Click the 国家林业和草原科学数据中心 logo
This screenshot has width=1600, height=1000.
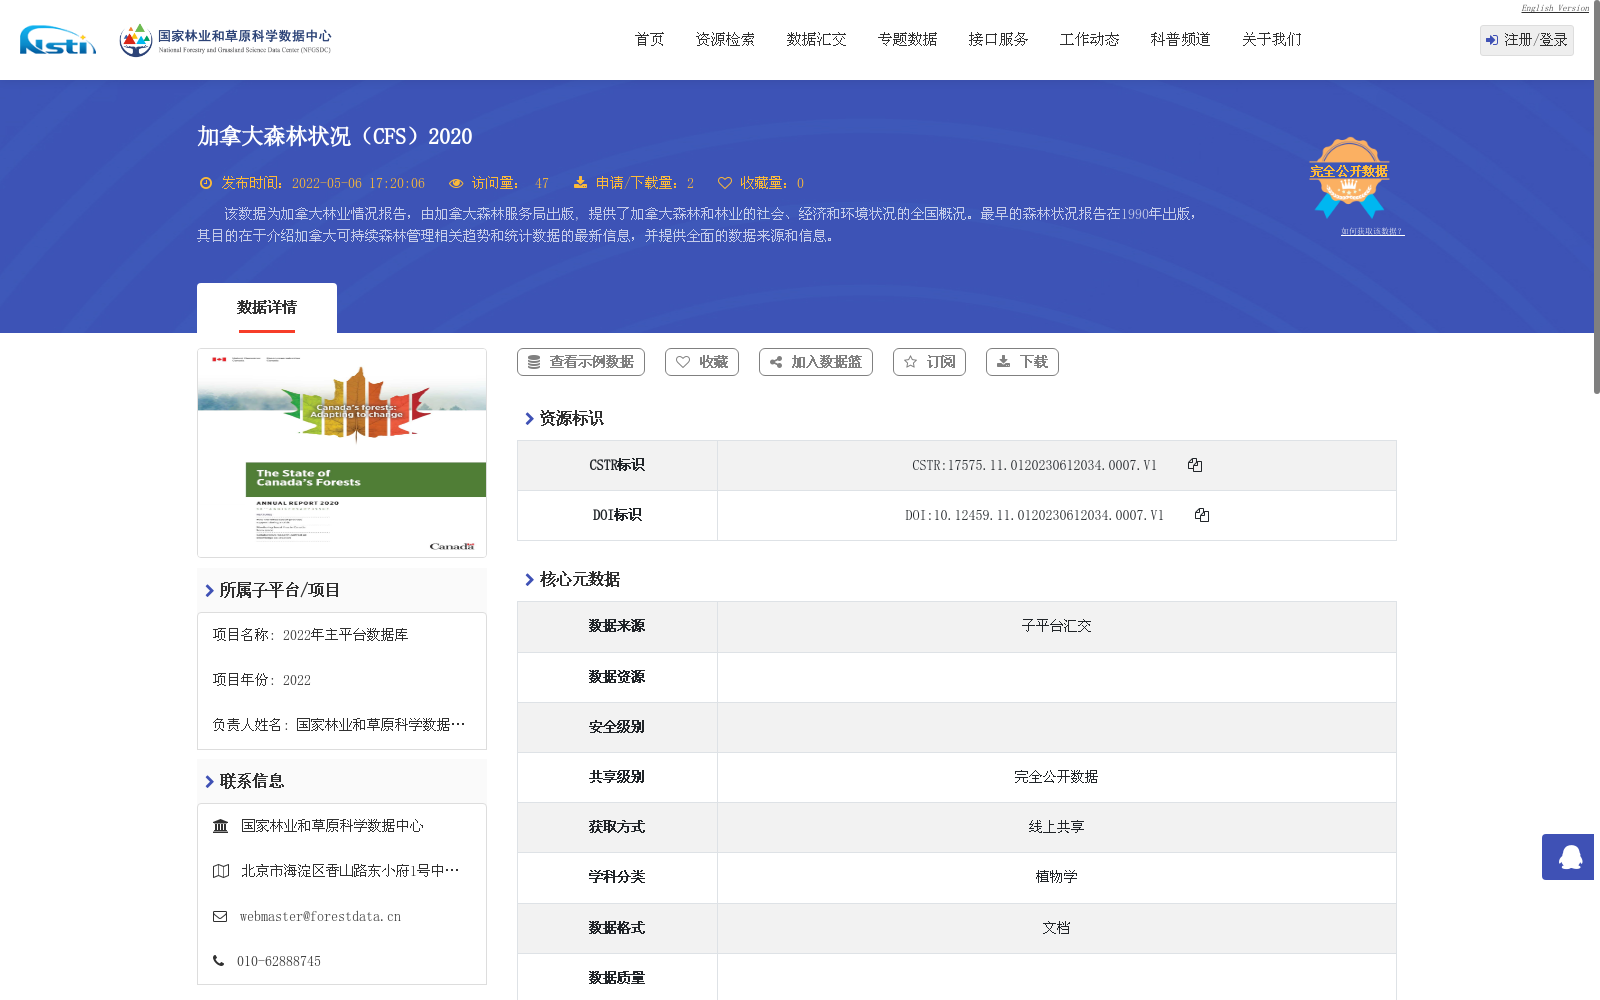225,40
